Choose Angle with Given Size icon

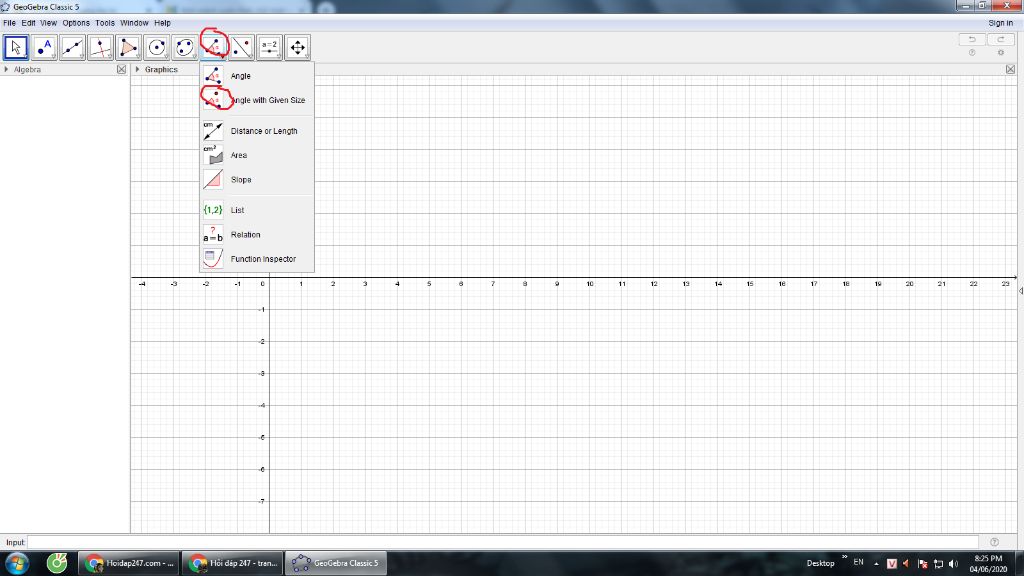pos(213,100)
